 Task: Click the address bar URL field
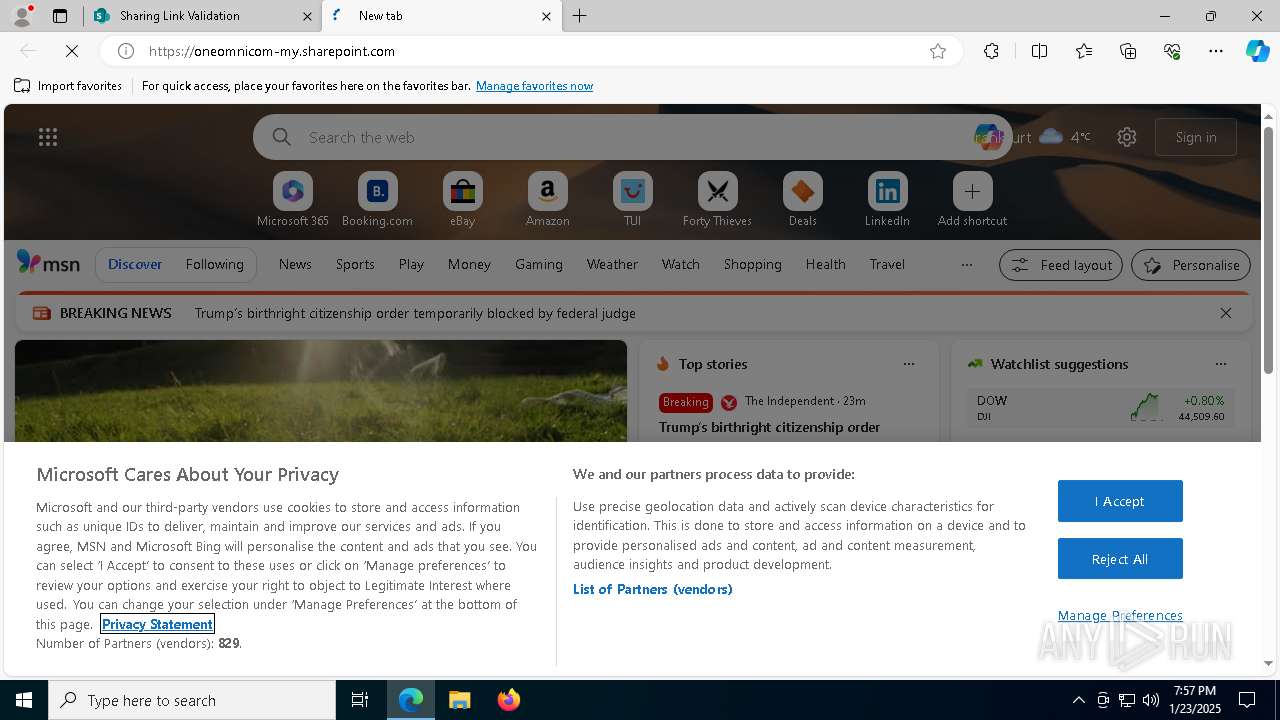pyautogui.click(x=530, y=51)
